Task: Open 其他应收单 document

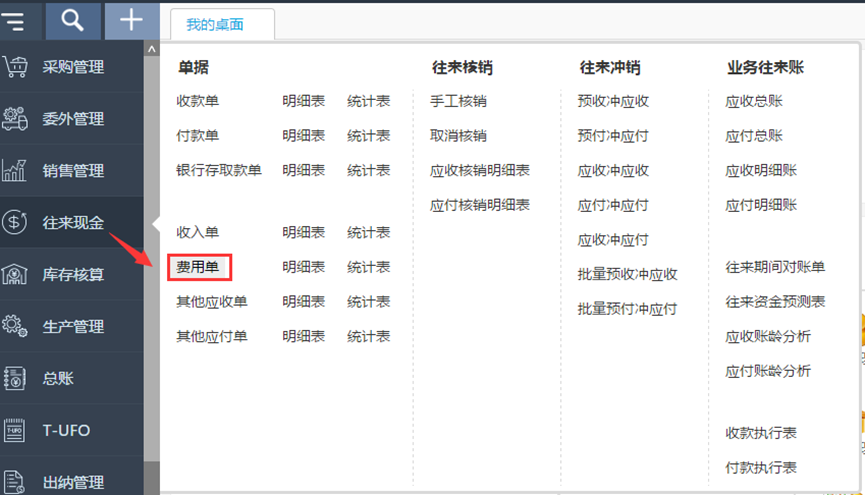Action: [212, 302]
